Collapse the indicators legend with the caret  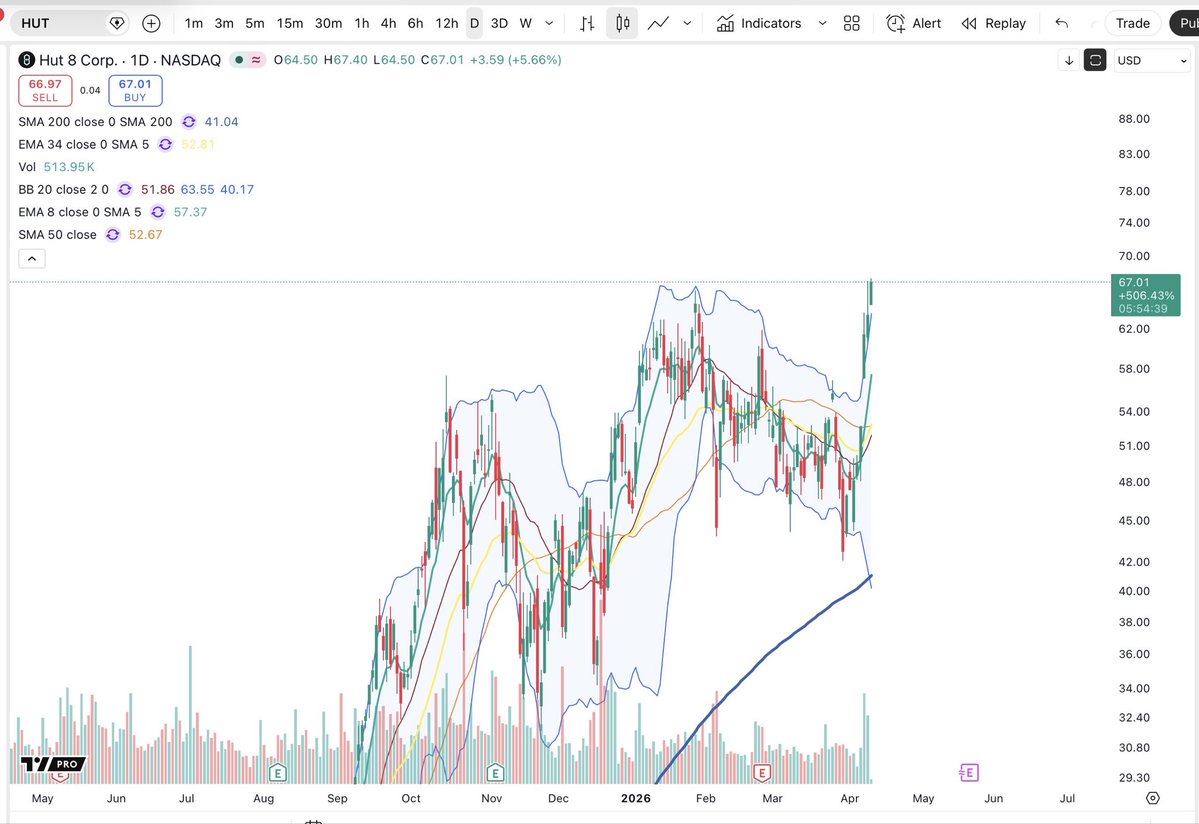click(x=31, y=257)
